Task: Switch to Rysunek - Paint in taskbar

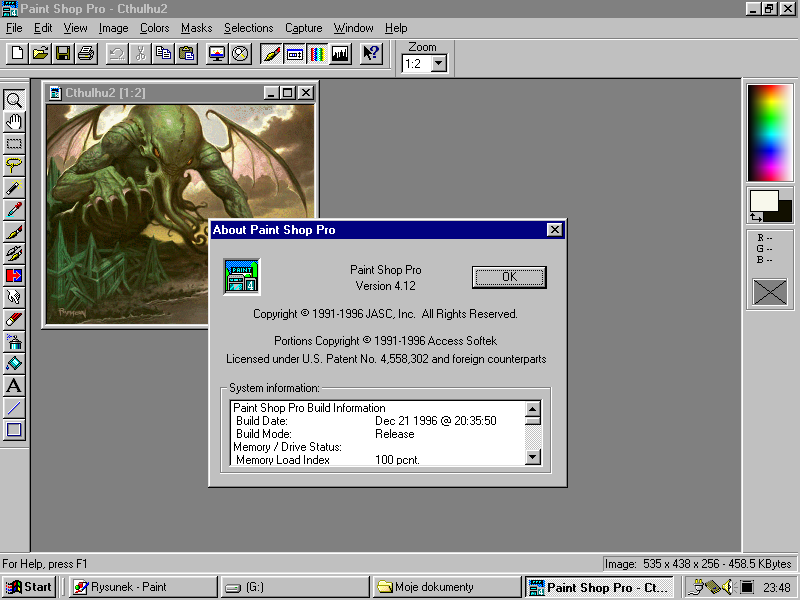Action: [142, 587]
